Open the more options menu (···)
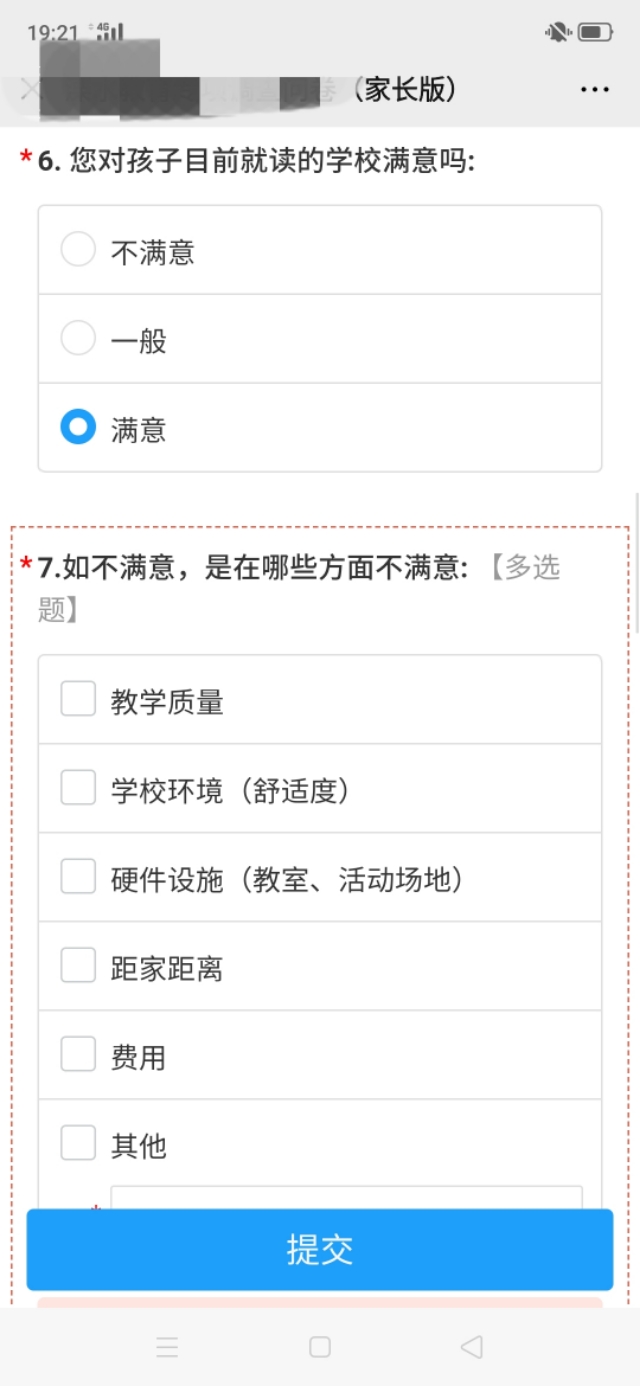Image resolution: width=640 pixels, height=1386 pixels. point(594,89)
